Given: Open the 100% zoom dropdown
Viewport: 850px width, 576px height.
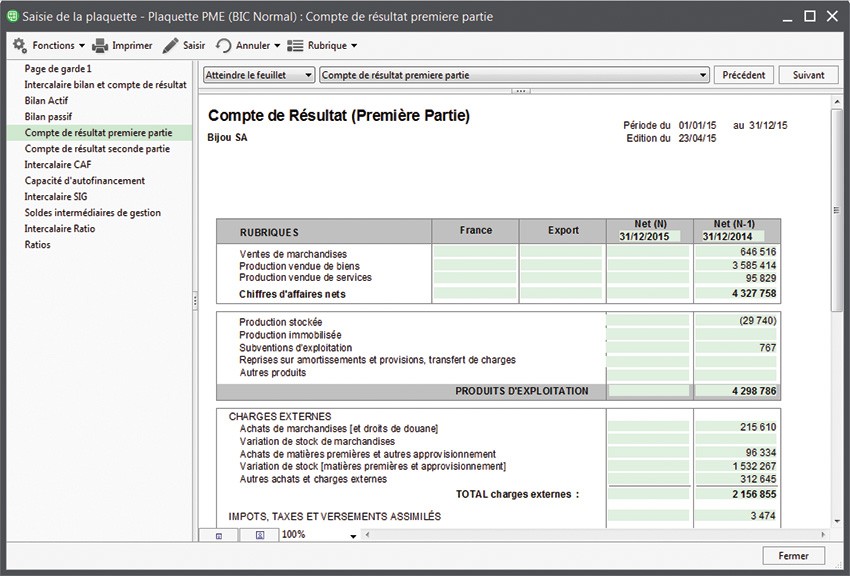Looking at the screenshot, I should [x=352, y=536].
